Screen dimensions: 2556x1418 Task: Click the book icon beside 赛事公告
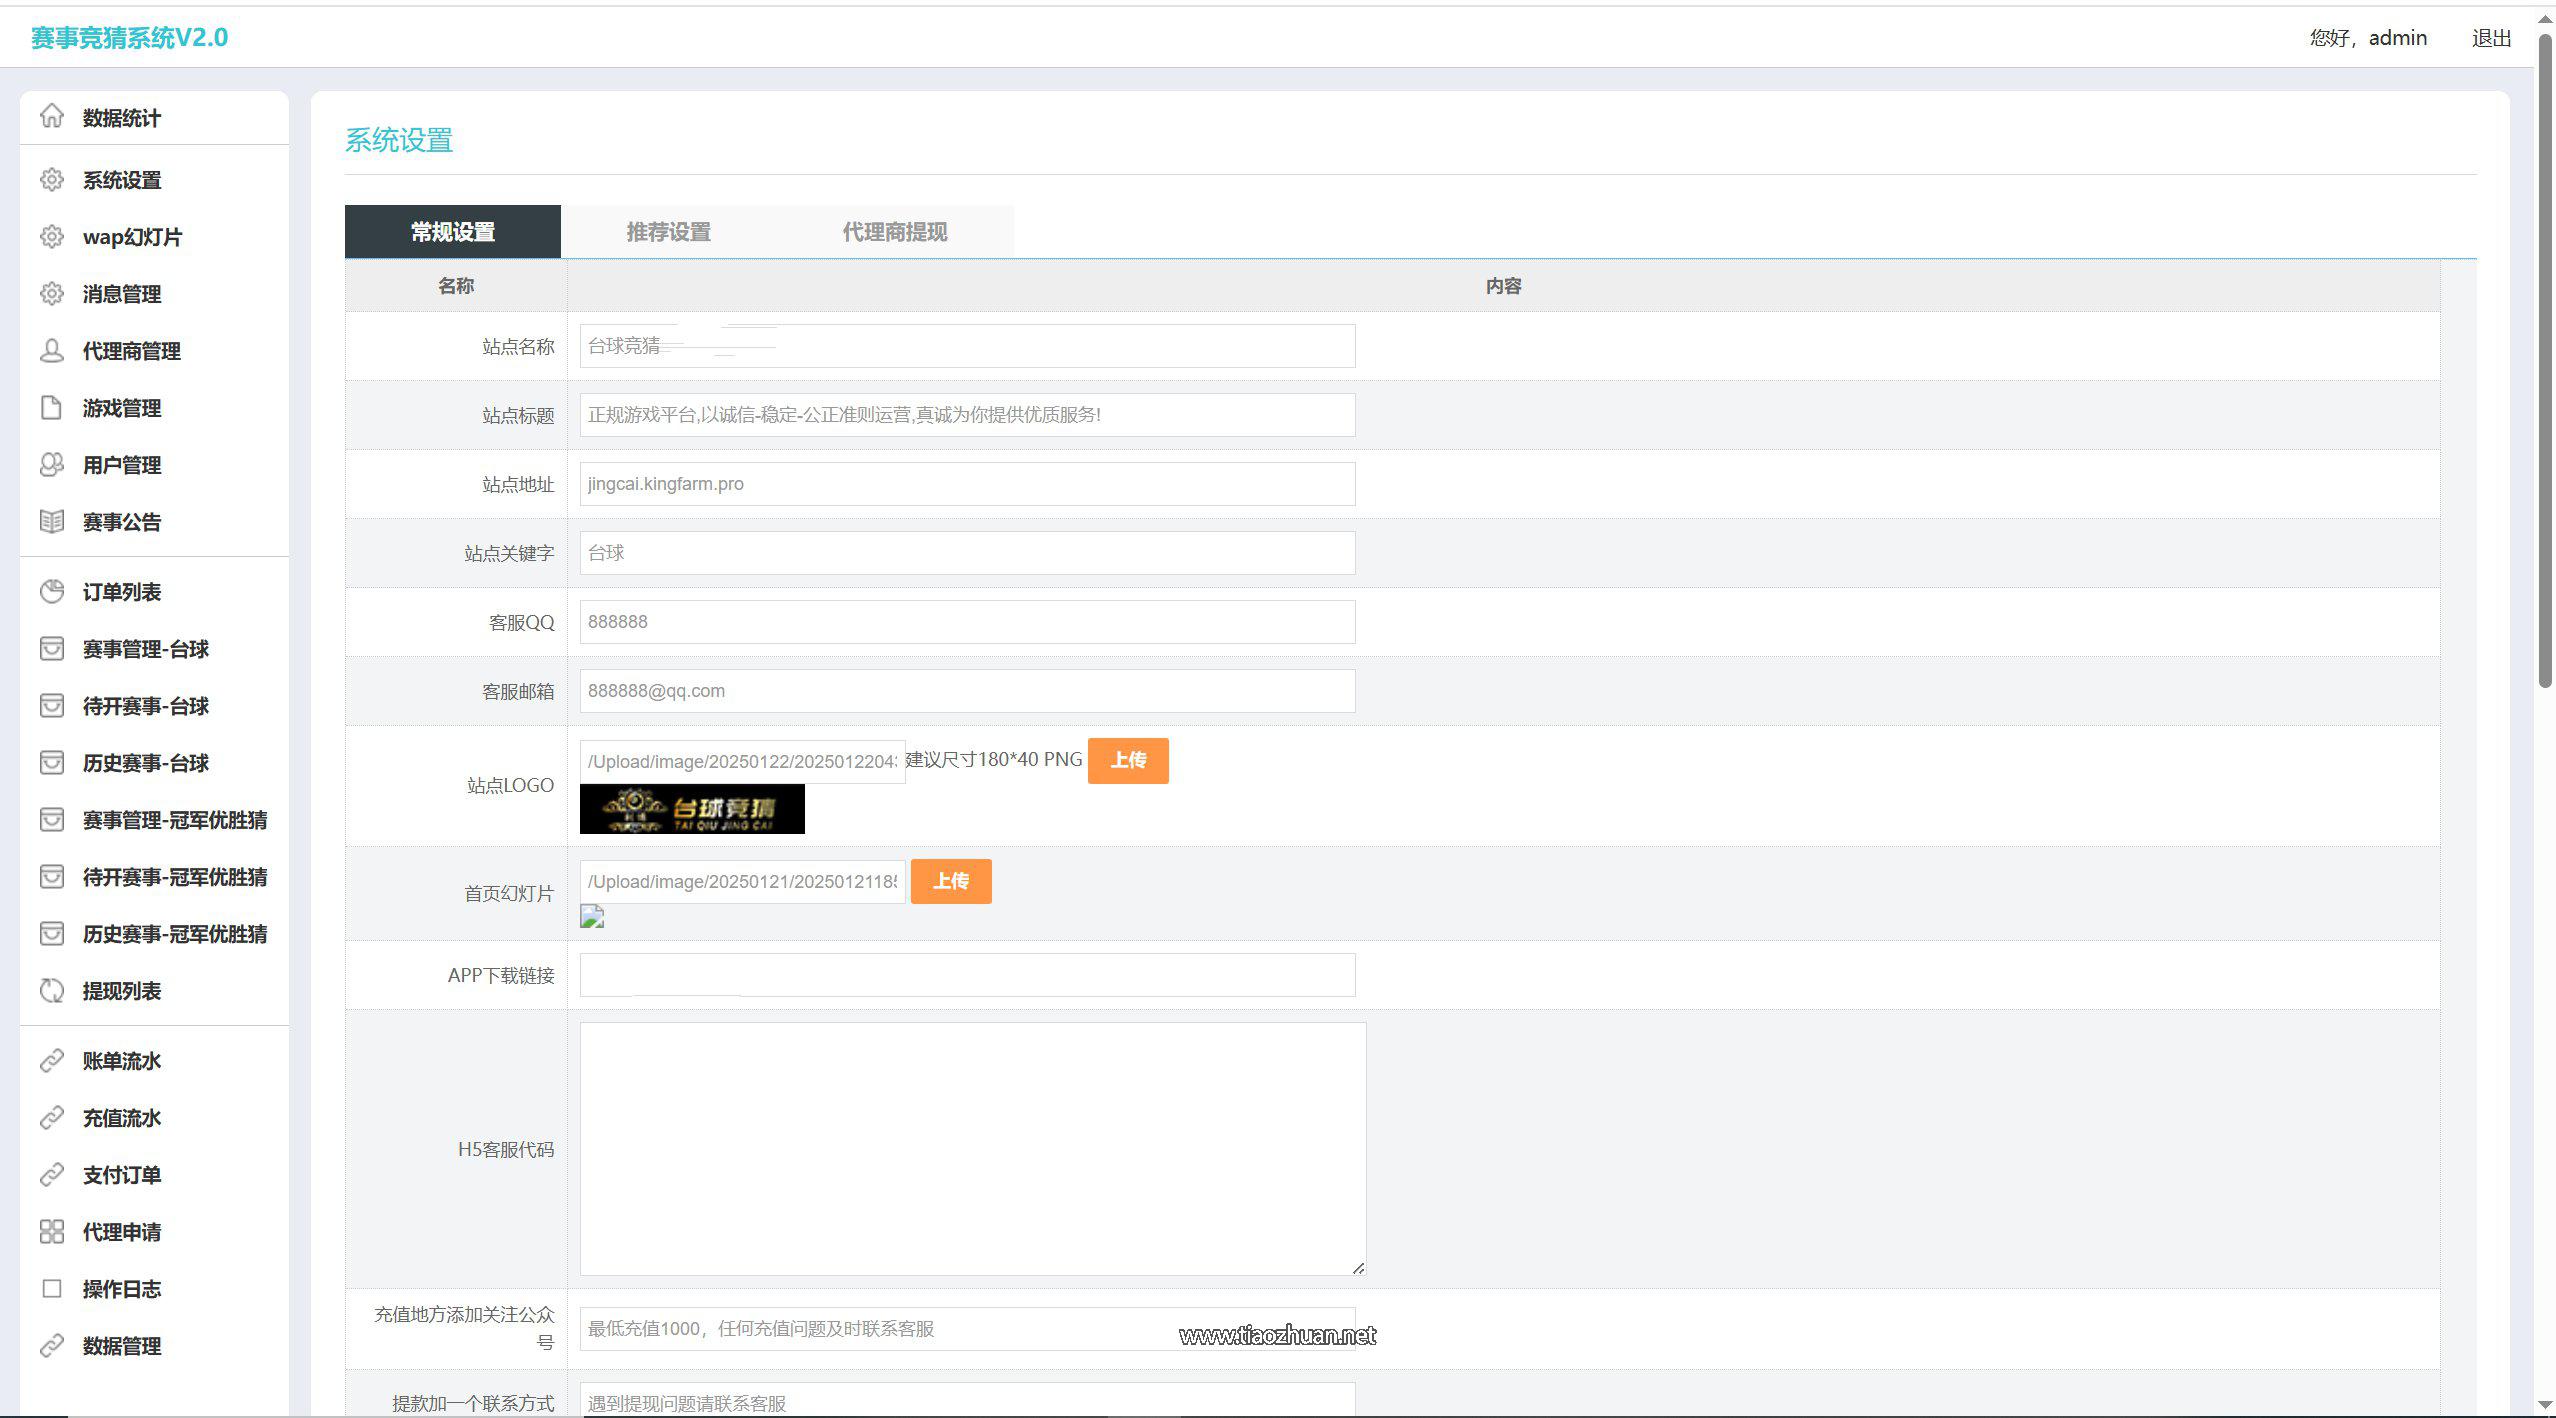pos(52,522)
